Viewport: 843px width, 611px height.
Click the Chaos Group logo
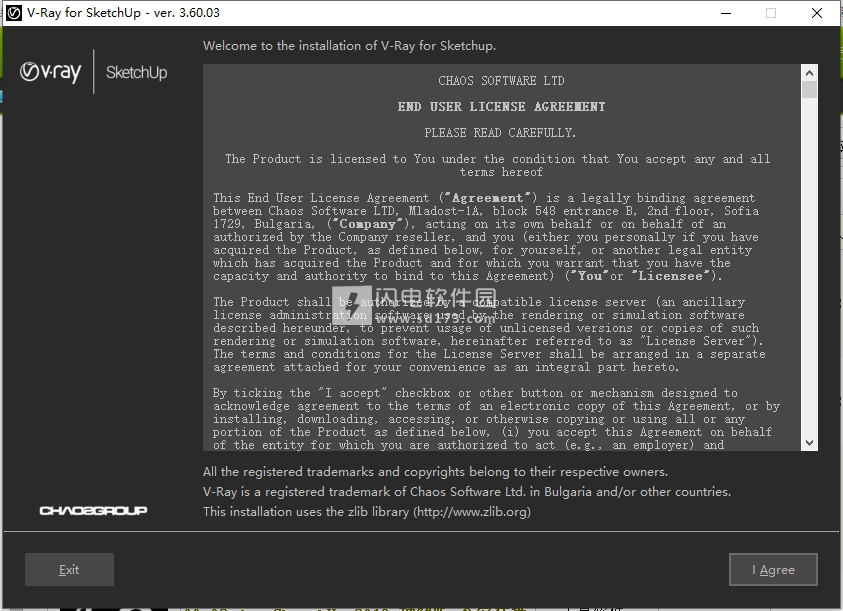(94, 510)
